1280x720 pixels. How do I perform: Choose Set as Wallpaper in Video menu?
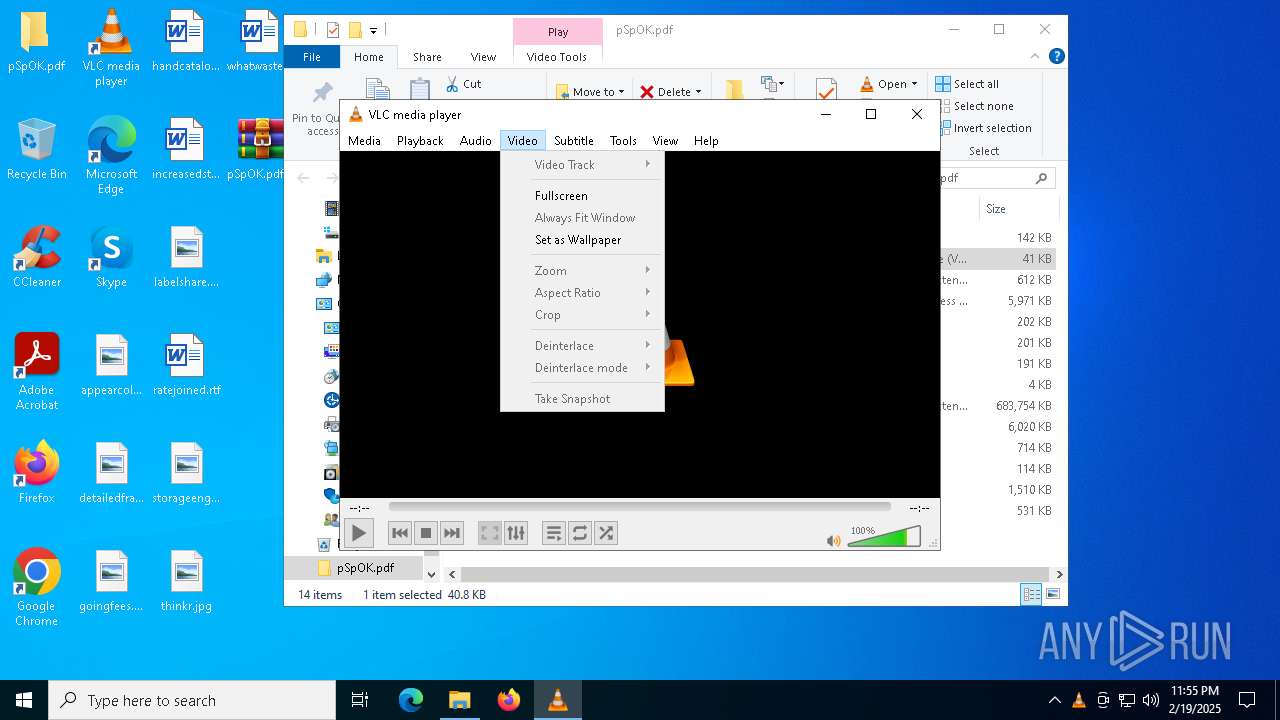tap(582, 240)
